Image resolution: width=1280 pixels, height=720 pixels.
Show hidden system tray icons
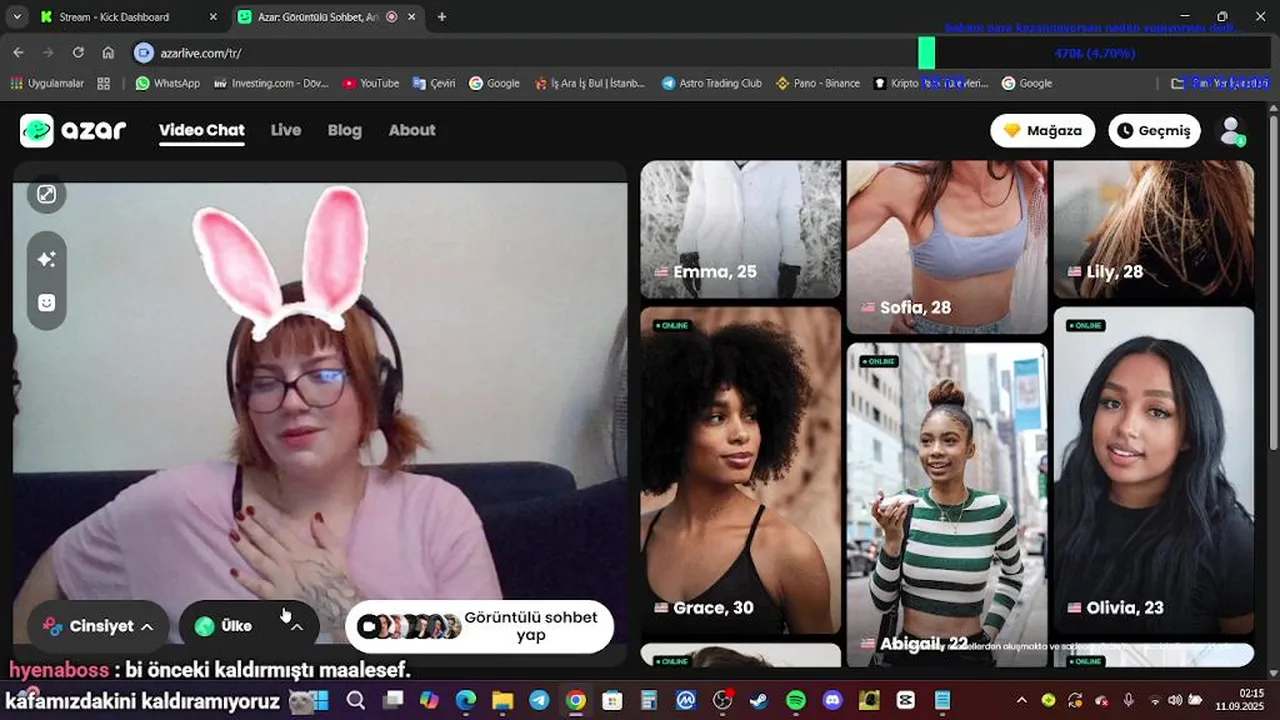[x=1021, y=700]
